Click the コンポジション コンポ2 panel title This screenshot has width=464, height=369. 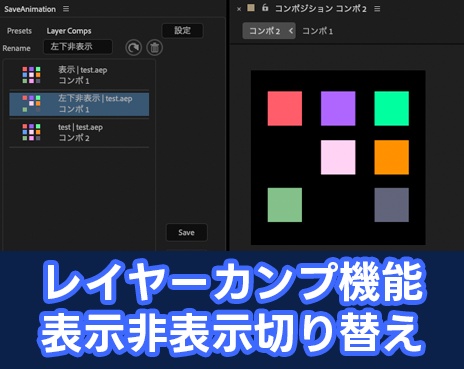(320, 9)
